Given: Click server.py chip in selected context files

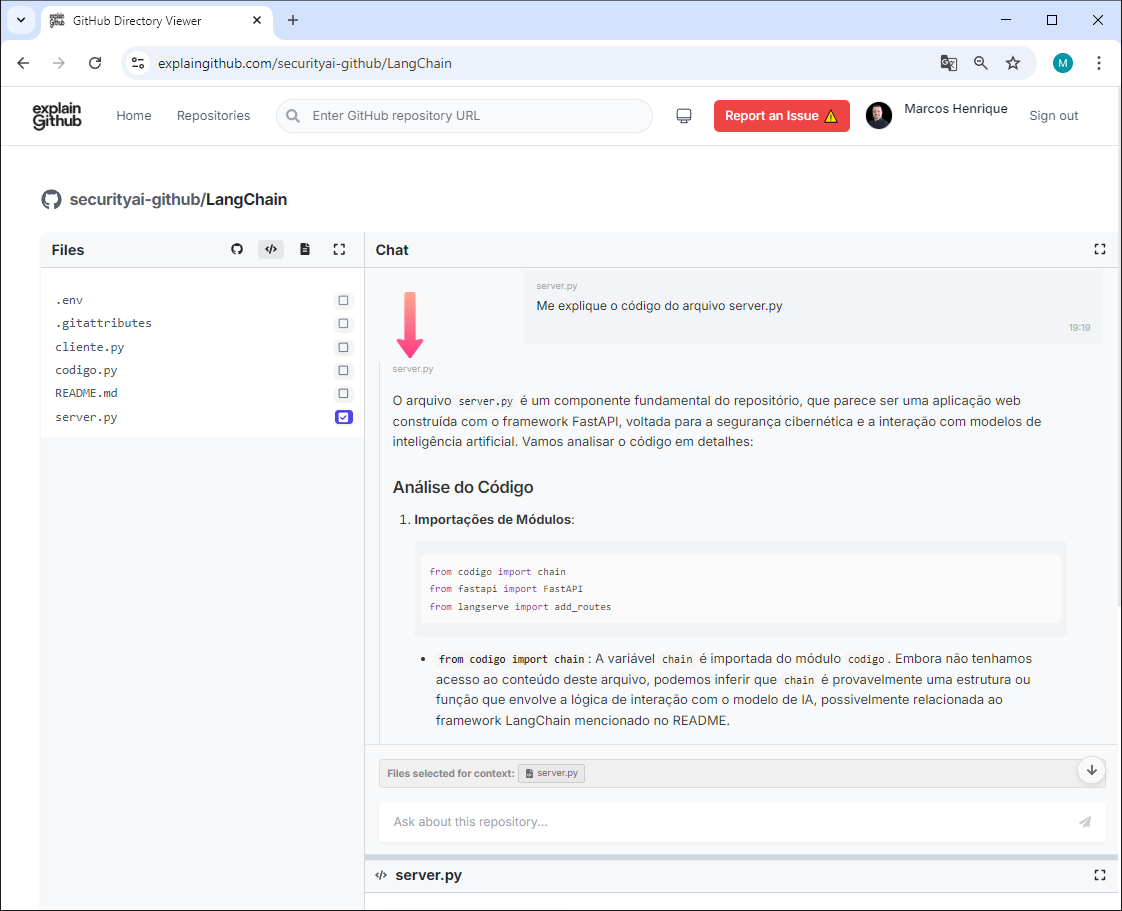Looking at the screenshot, I should (551, 773).
